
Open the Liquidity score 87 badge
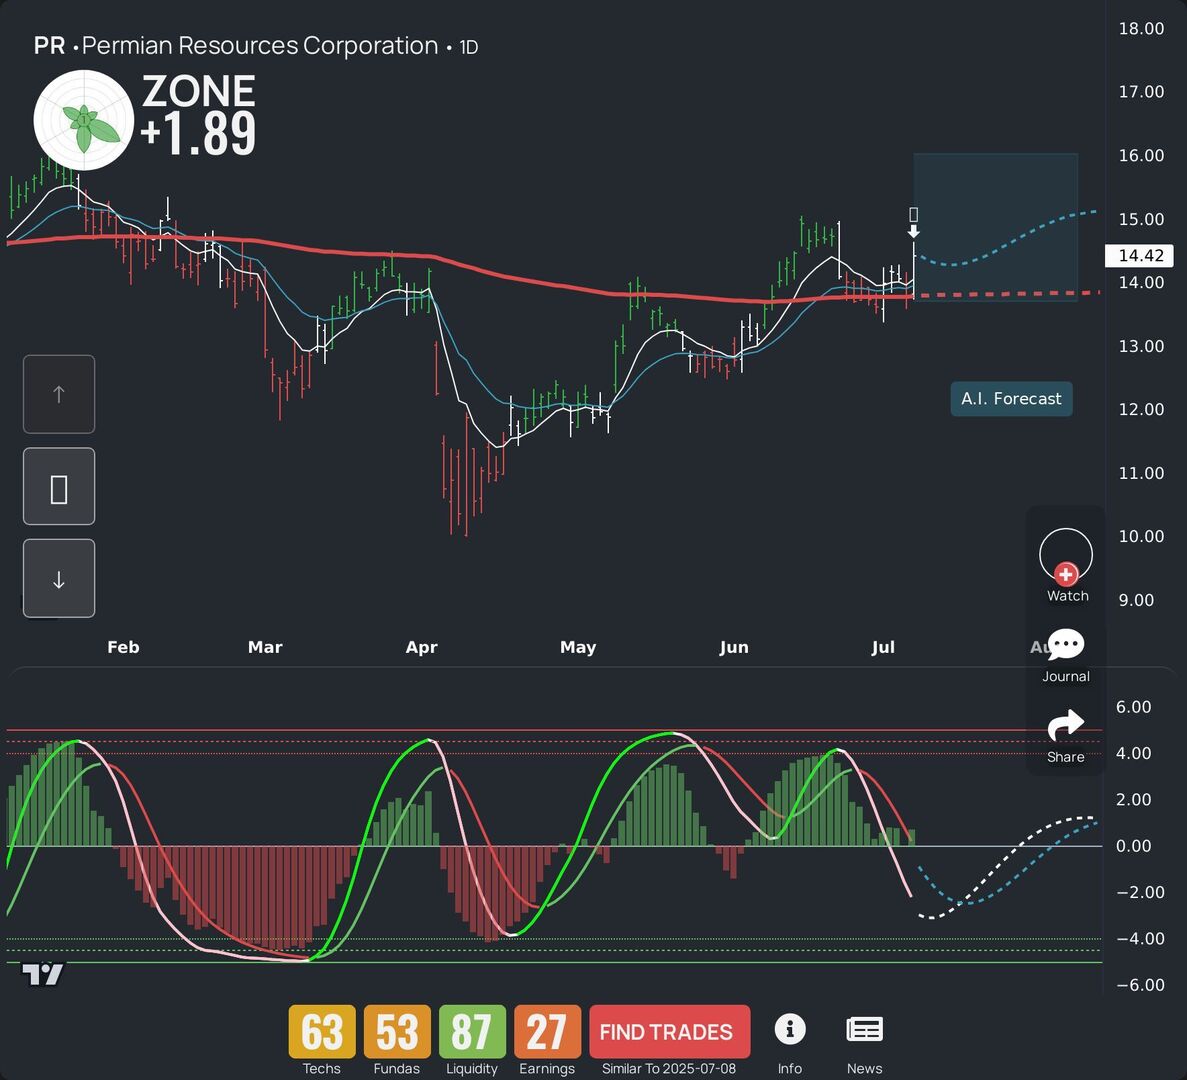472,1032
